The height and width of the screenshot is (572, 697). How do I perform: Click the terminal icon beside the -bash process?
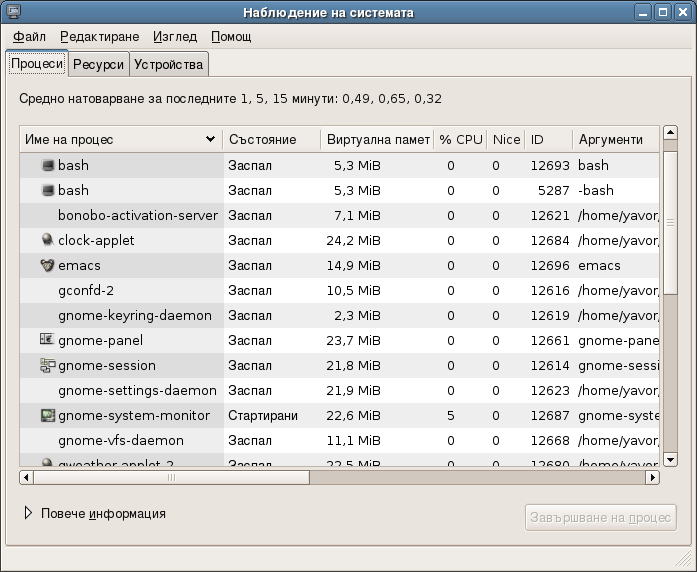pos(47,190)
